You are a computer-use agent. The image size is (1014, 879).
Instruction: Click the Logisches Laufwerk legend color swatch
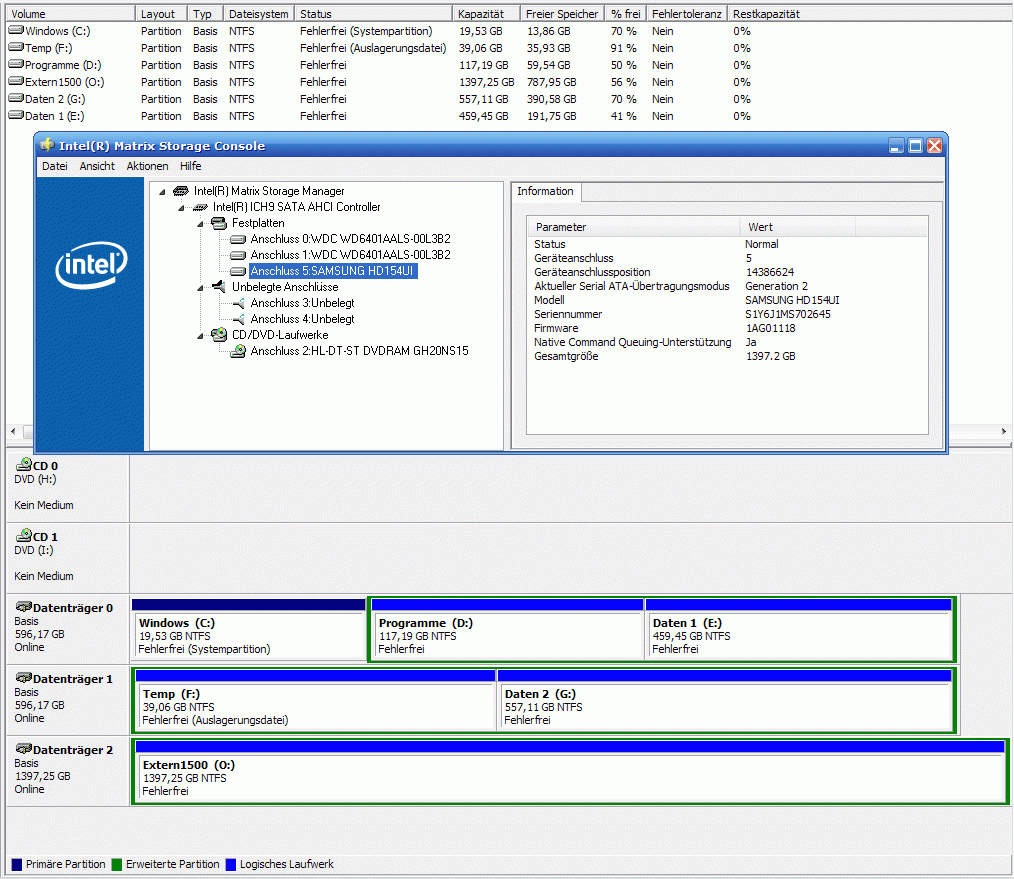pyautogui.click(x=231, y=865)
